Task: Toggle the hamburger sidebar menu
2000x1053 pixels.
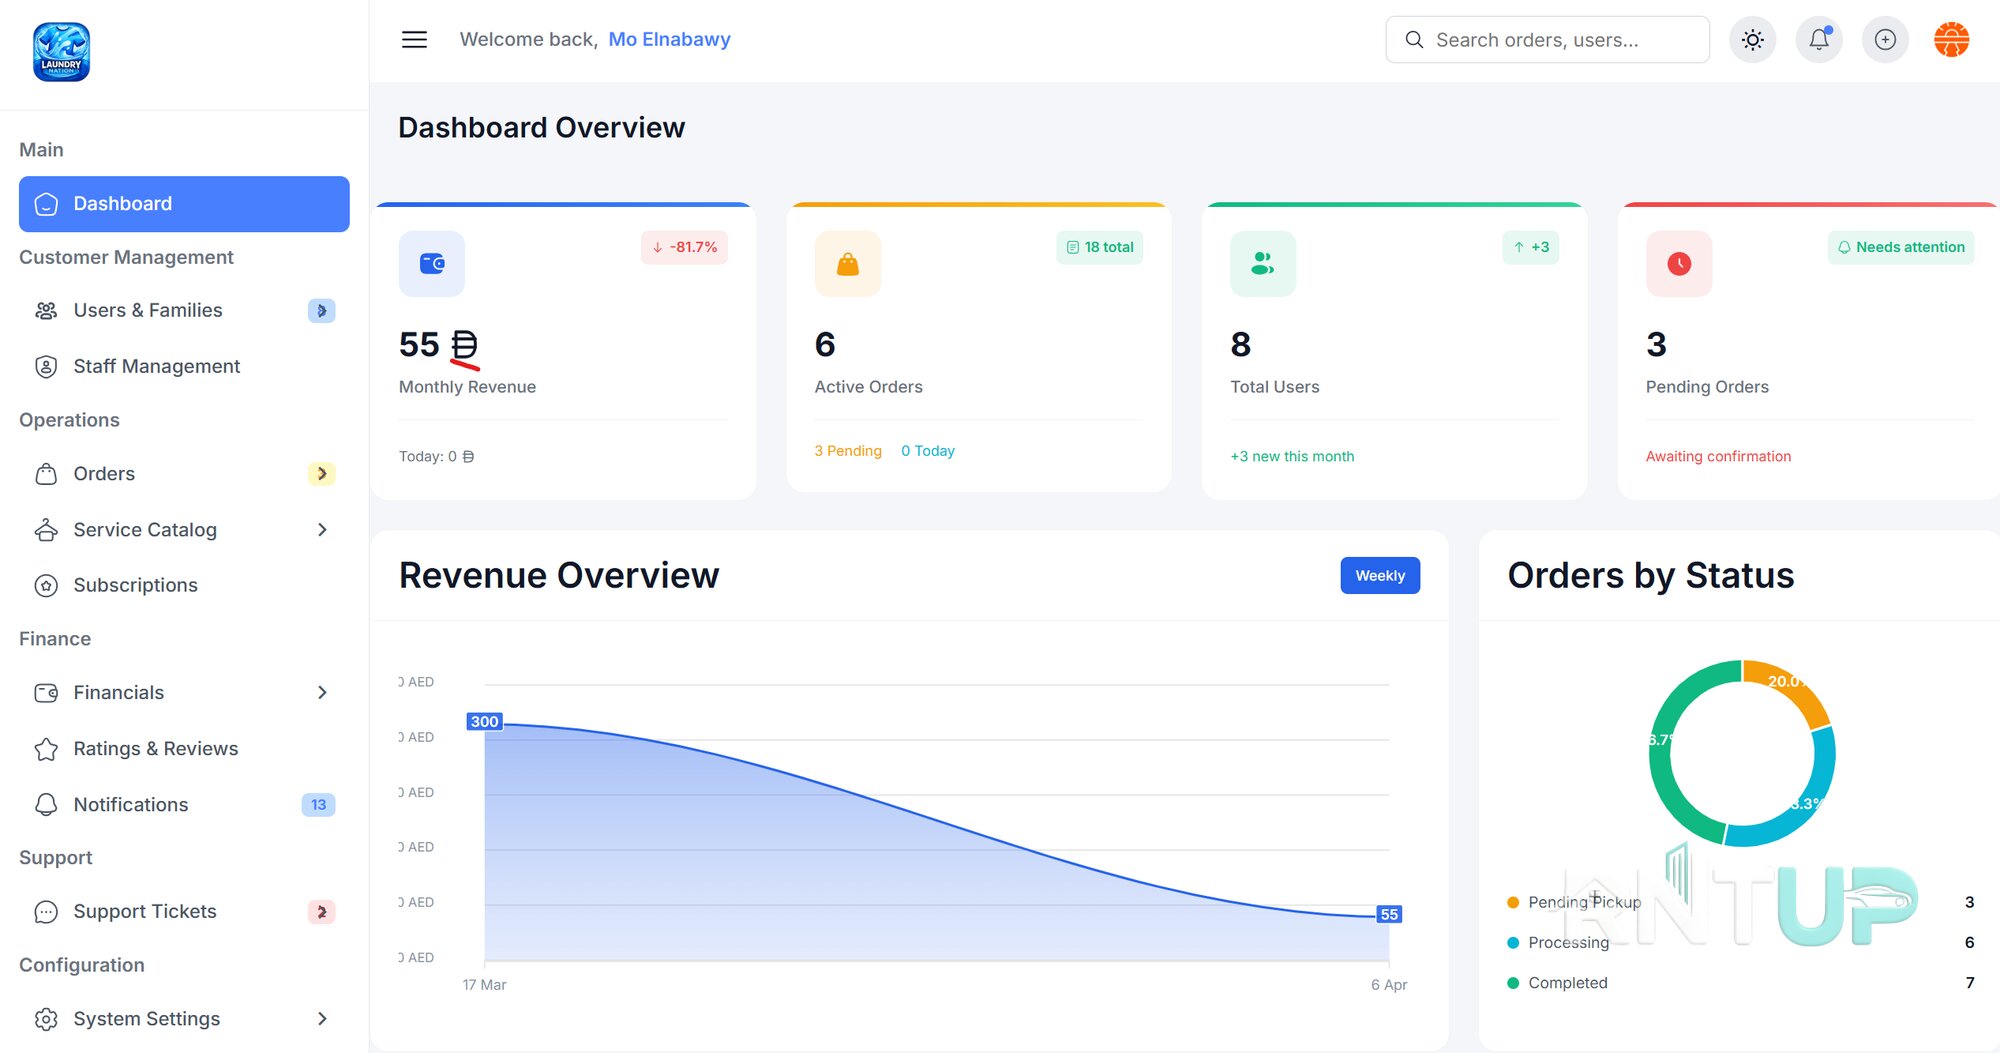Action: pyautogui.click(x=414, y=40)
